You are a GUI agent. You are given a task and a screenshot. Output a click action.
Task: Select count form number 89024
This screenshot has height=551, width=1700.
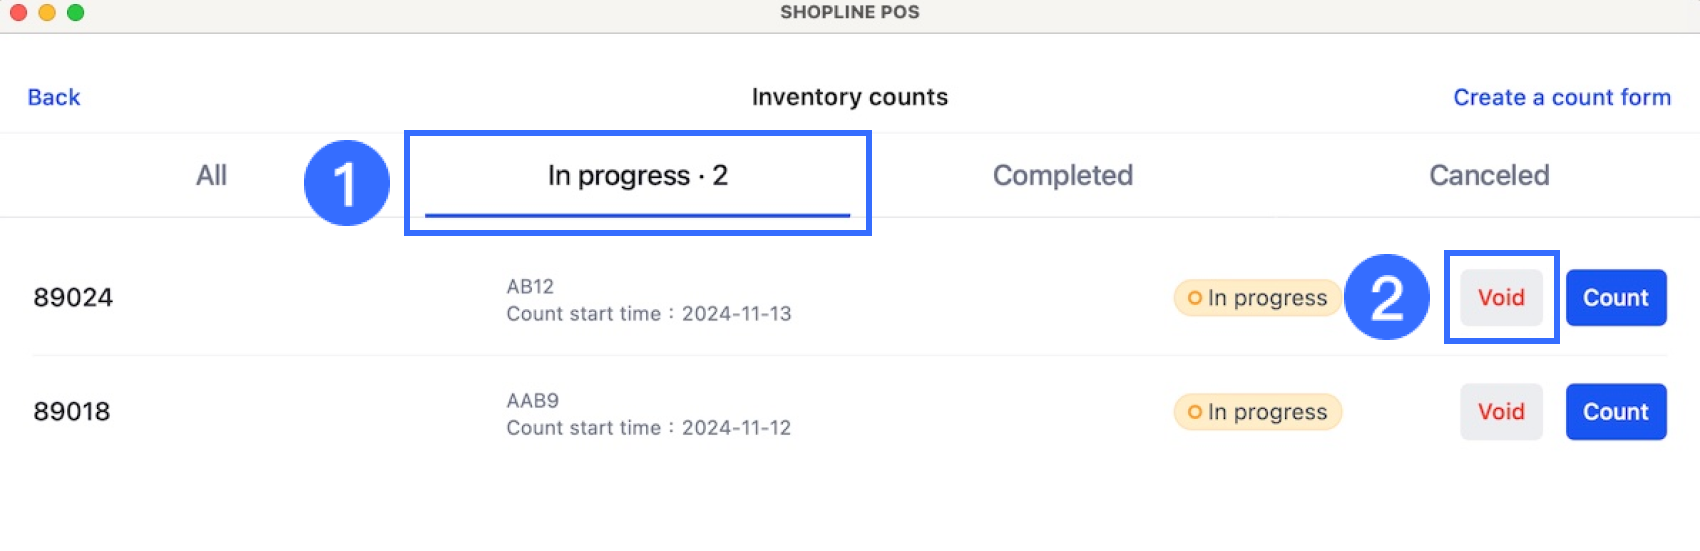click(x=73, y=298)
